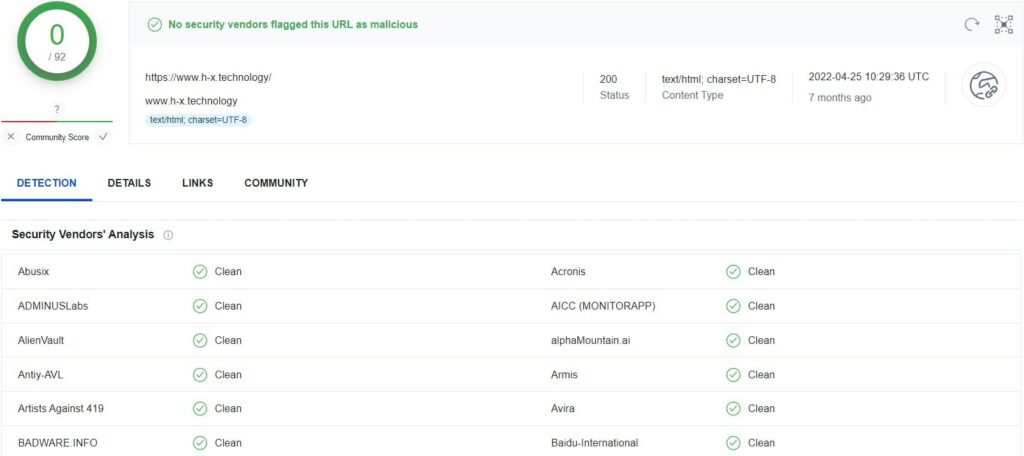
Task: Click the 0 / 92 detection score circle
Action: [57, 41]
